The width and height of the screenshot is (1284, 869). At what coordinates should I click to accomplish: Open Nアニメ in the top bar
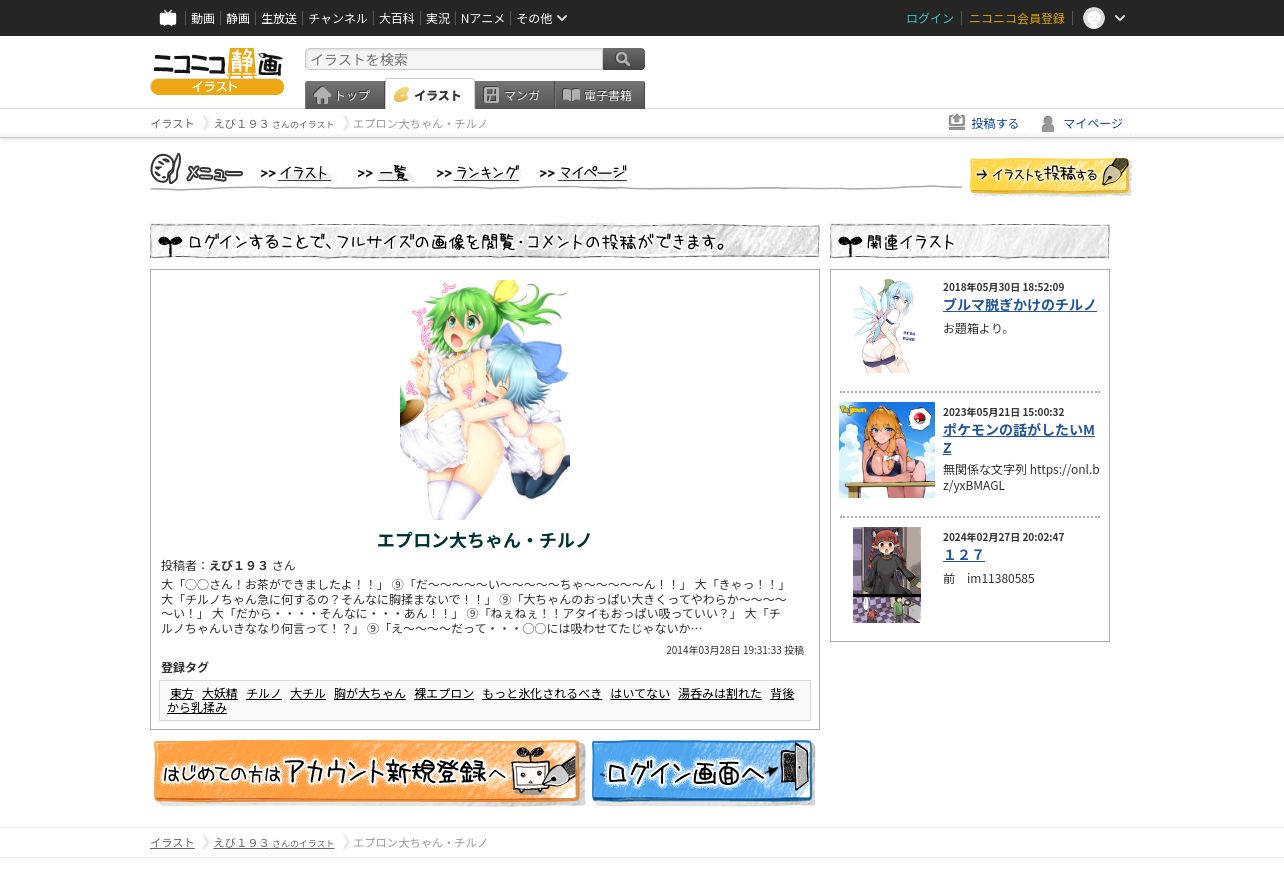483,18
